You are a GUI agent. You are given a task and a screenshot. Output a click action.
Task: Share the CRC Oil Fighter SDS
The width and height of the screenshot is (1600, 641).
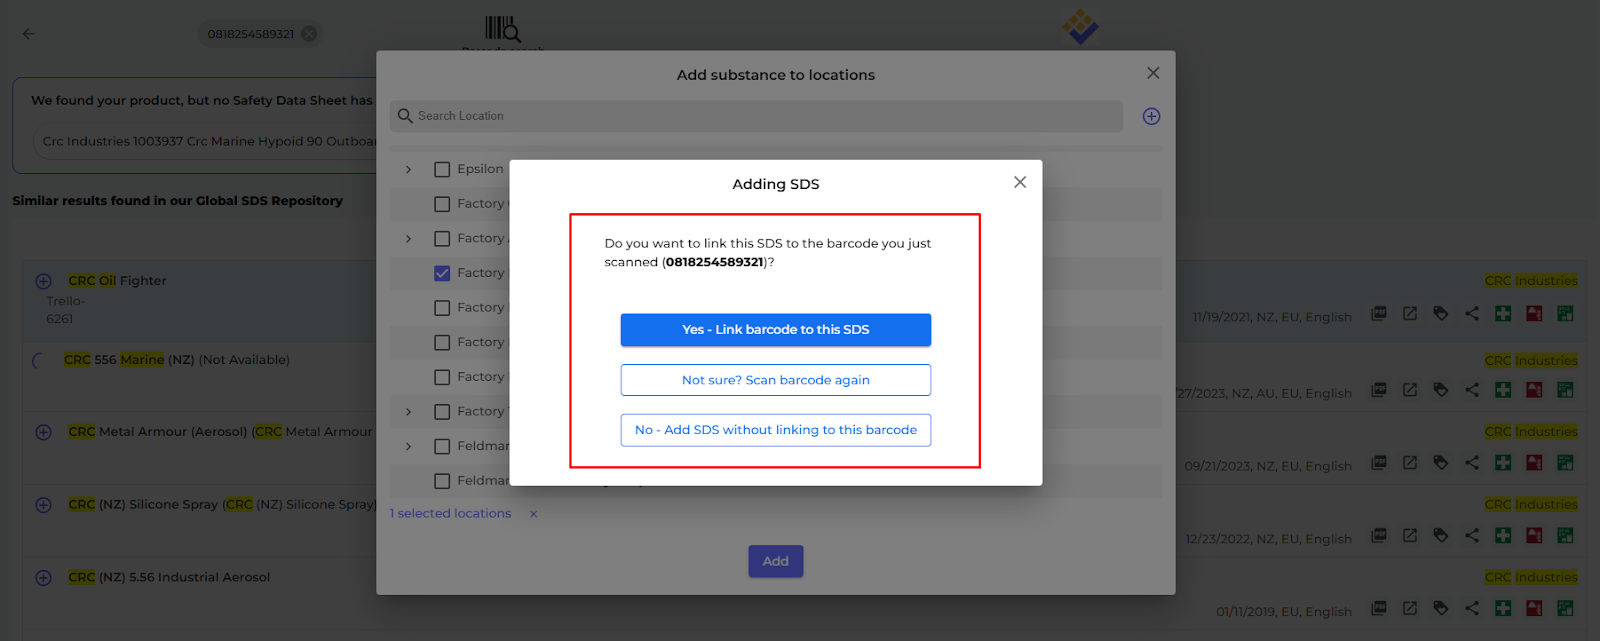[x=1471, y=314]
